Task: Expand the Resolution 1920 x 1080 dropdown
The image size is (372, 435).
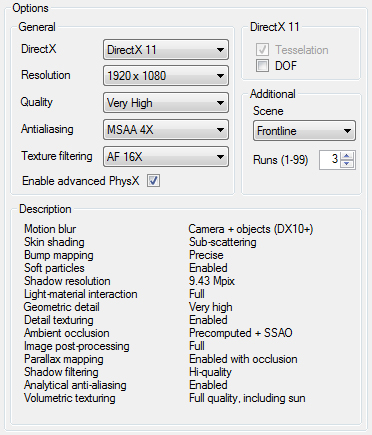Action: 166,76
